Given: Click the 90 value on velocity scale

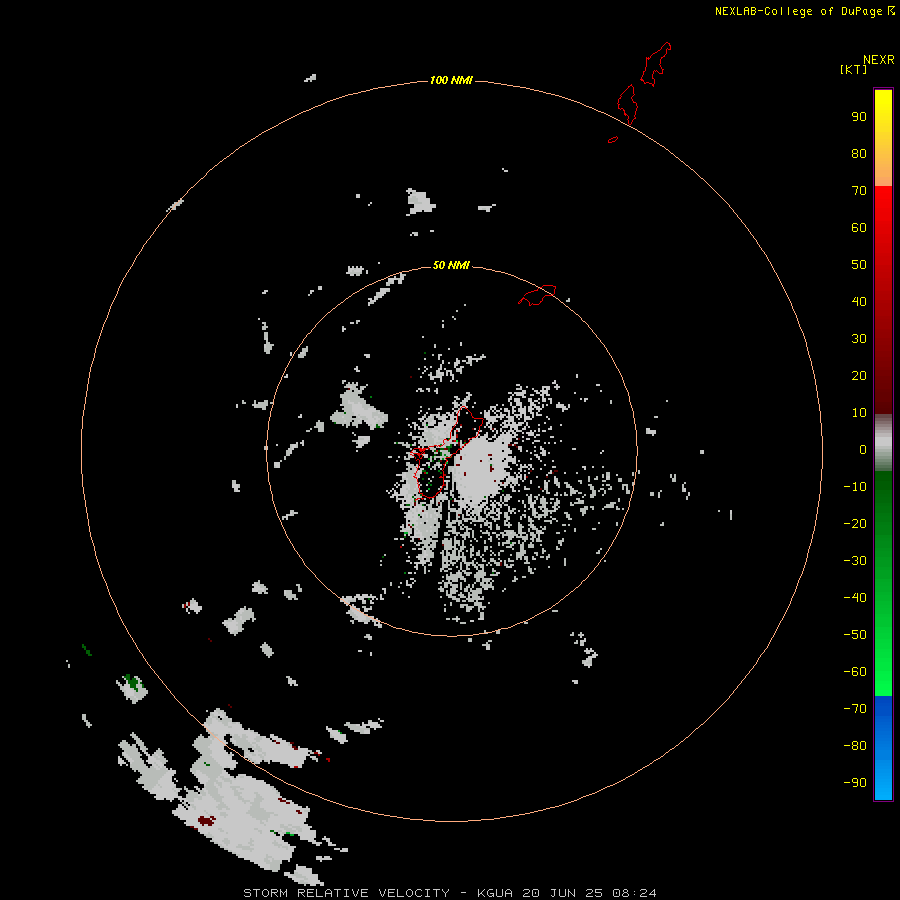Looking at the screenshot, I should 859,117.
